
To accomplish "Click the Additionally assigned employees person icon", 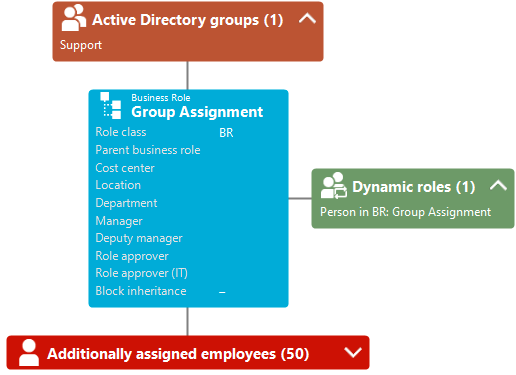I will (x=29, y=352).
